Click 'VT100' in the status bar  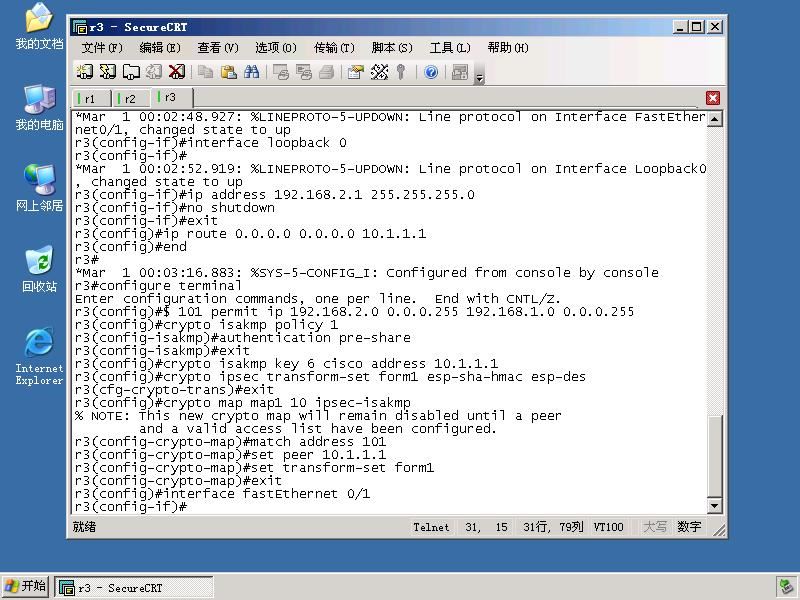pos(608,527)
